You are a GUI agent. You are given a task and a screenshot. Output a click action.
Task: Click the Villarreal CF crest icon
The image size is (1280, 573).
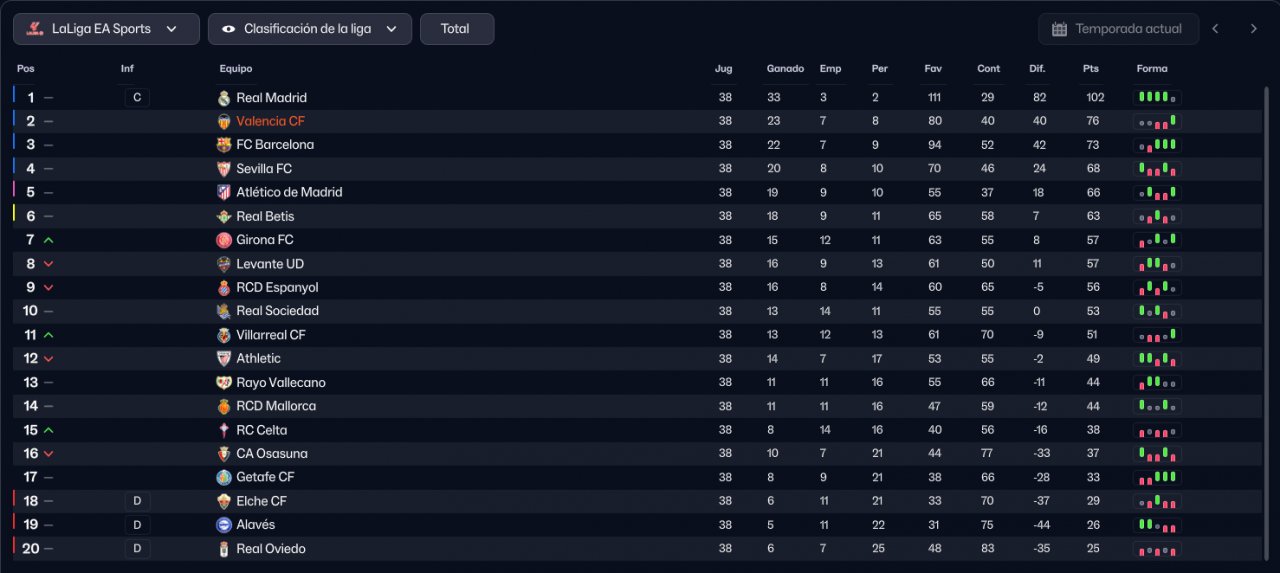click(224, 335)
